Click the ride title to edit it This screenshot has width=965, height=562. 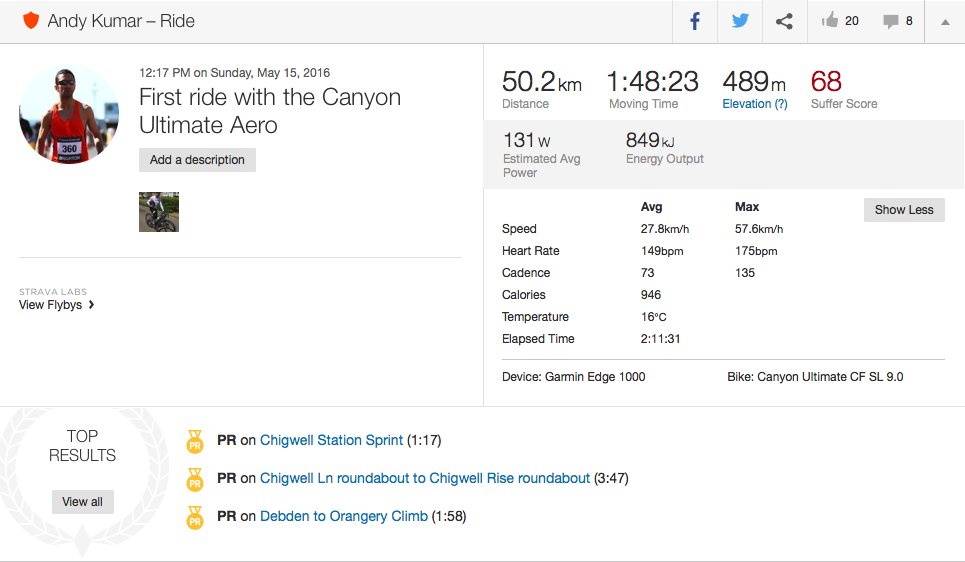tap(270, 111)
